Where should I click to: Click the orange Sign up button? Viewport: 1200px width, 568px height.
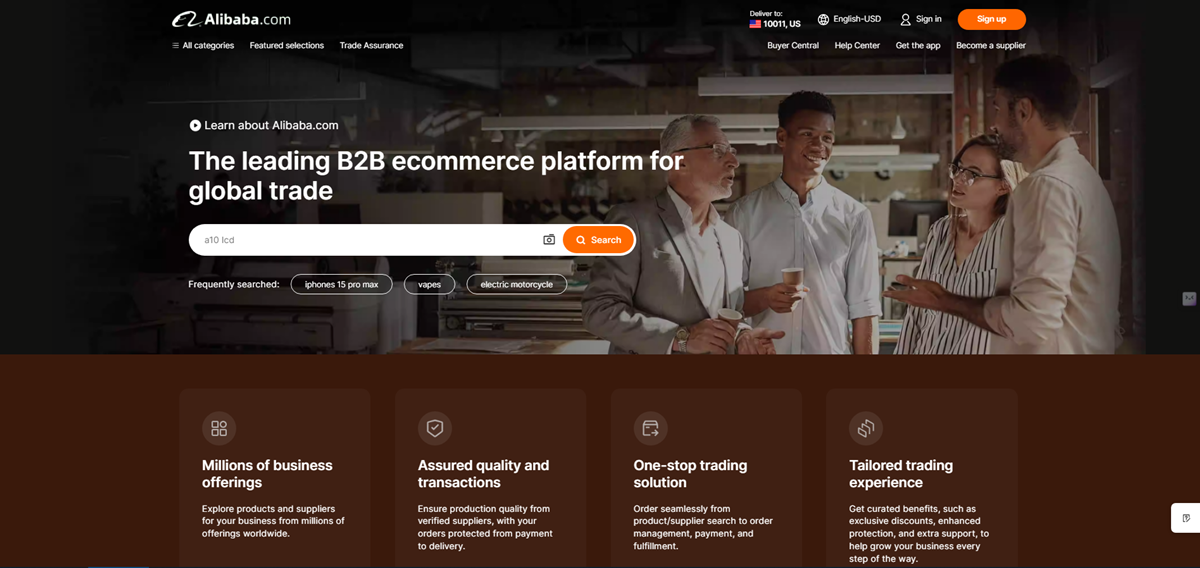991,19
